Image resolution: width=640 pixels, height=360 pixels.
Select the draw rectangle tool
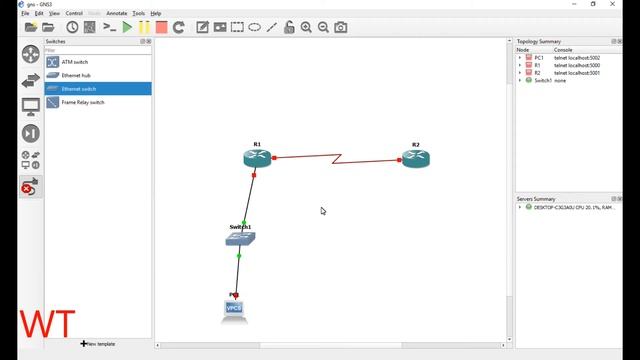click(237, 27)
